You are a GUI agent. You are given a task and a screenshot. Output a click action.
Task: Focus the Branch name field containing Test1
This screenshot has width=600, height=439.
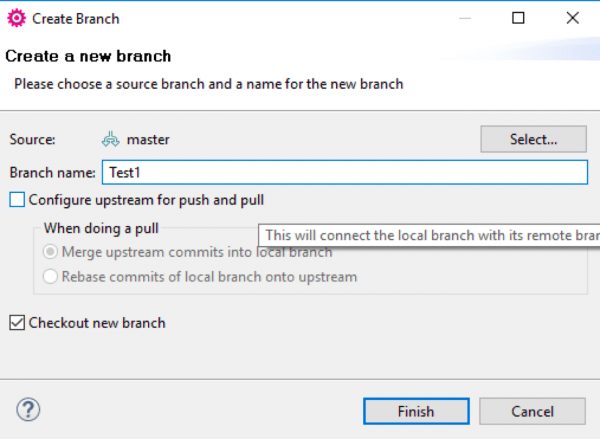click(x=345, y=173)
